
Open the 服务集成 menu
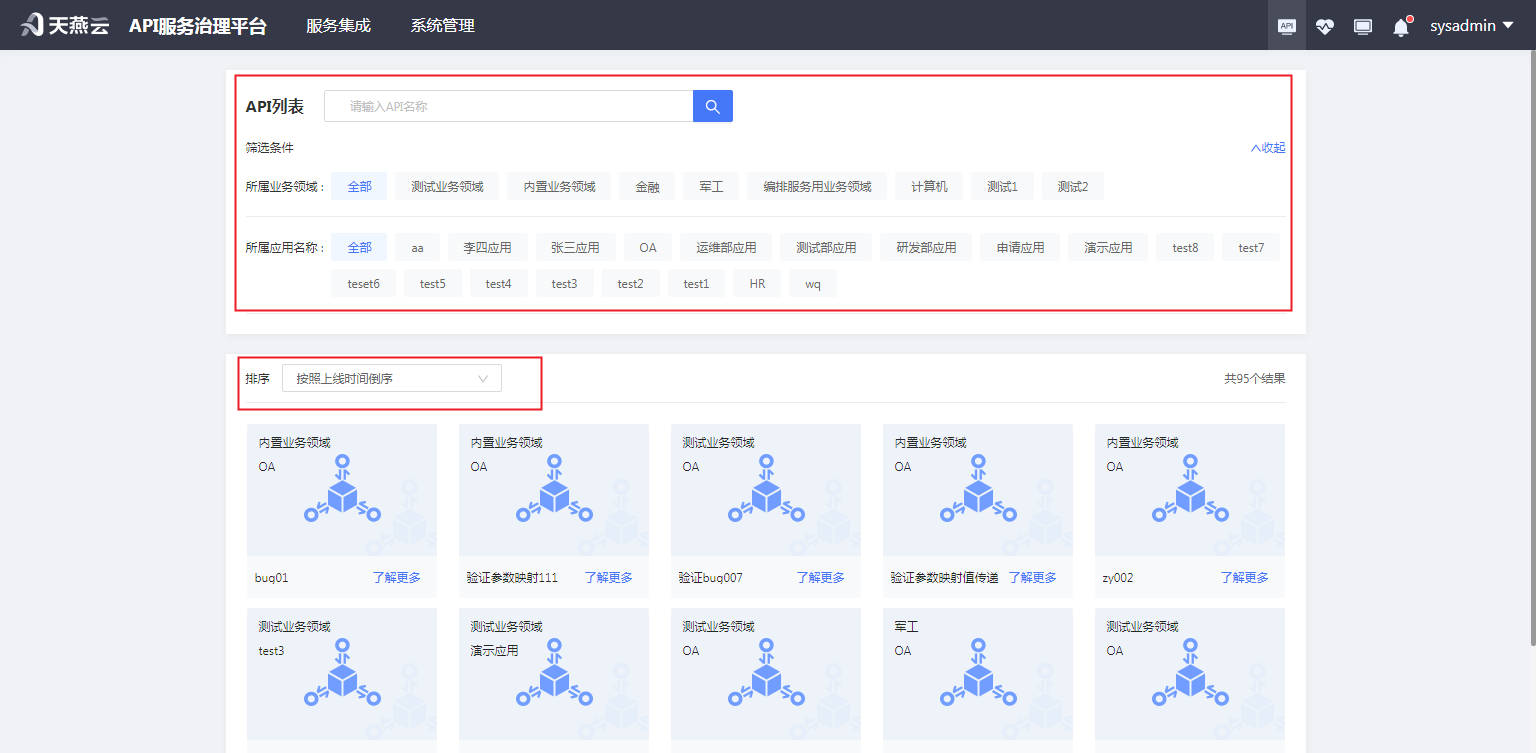click(337, 25)
